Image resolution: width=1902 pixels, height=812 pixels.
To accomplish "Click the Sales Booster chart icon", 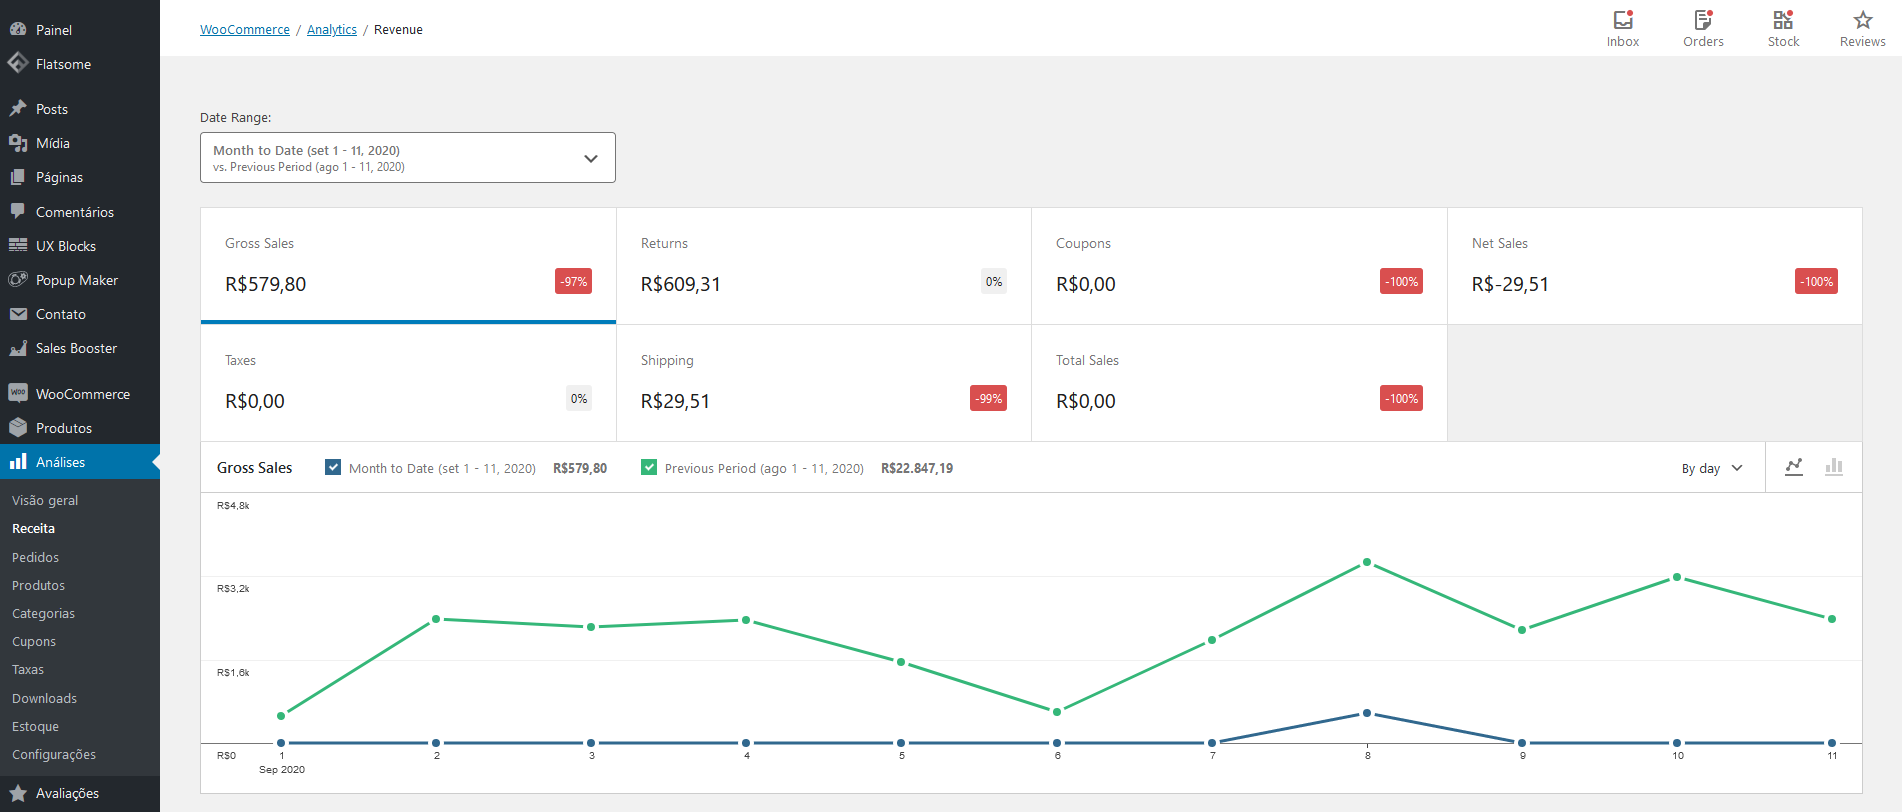I will click(x=18, y=348).
